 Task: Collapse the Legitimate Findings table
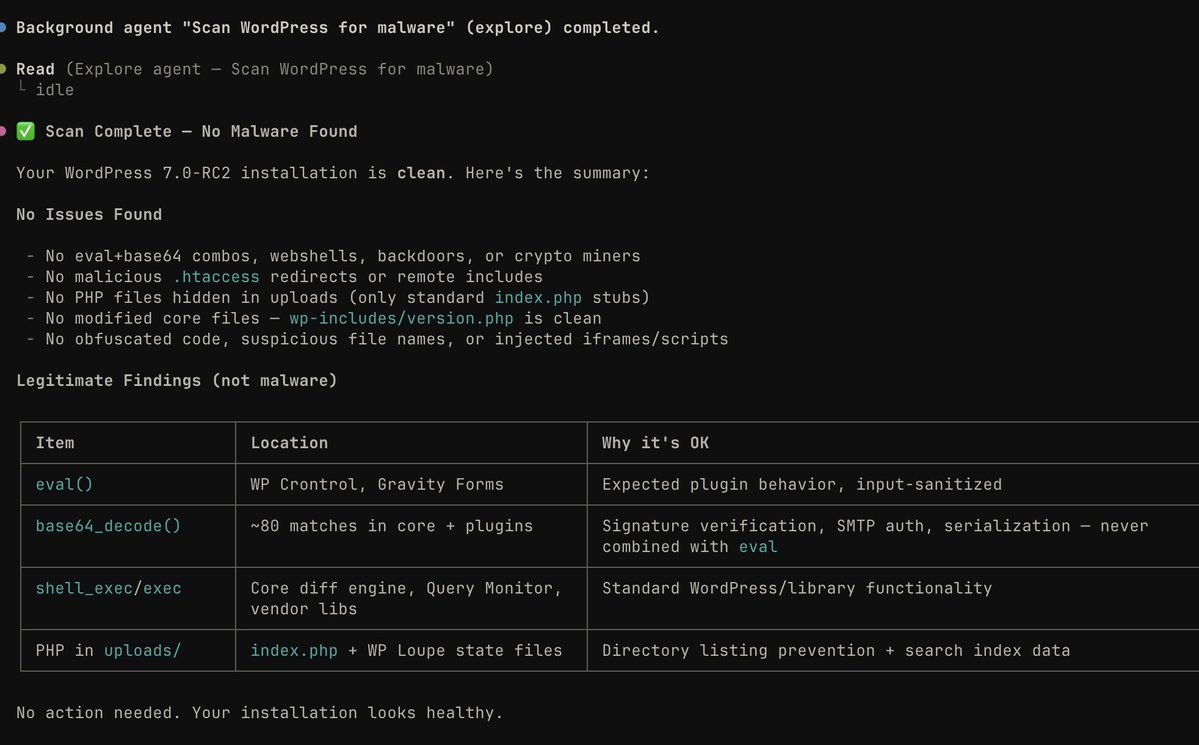coord(175,380)
